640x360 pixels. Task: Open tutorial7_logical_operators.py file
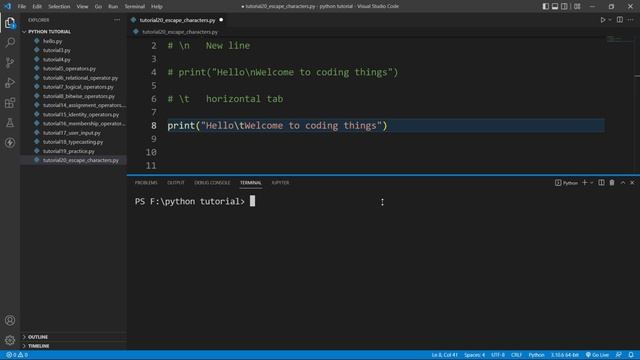pyautogui.click(x=78, y=87)
